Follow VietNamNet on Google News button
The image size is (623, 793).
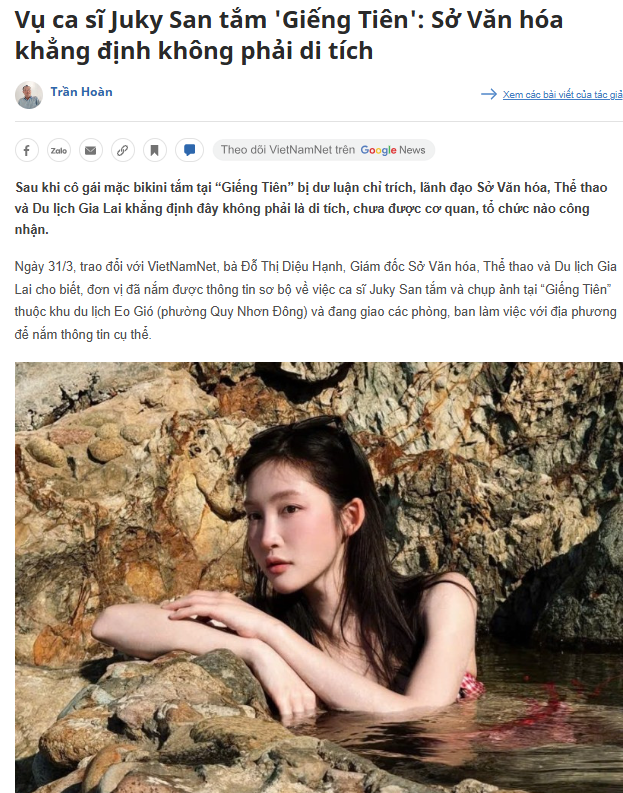324,150
